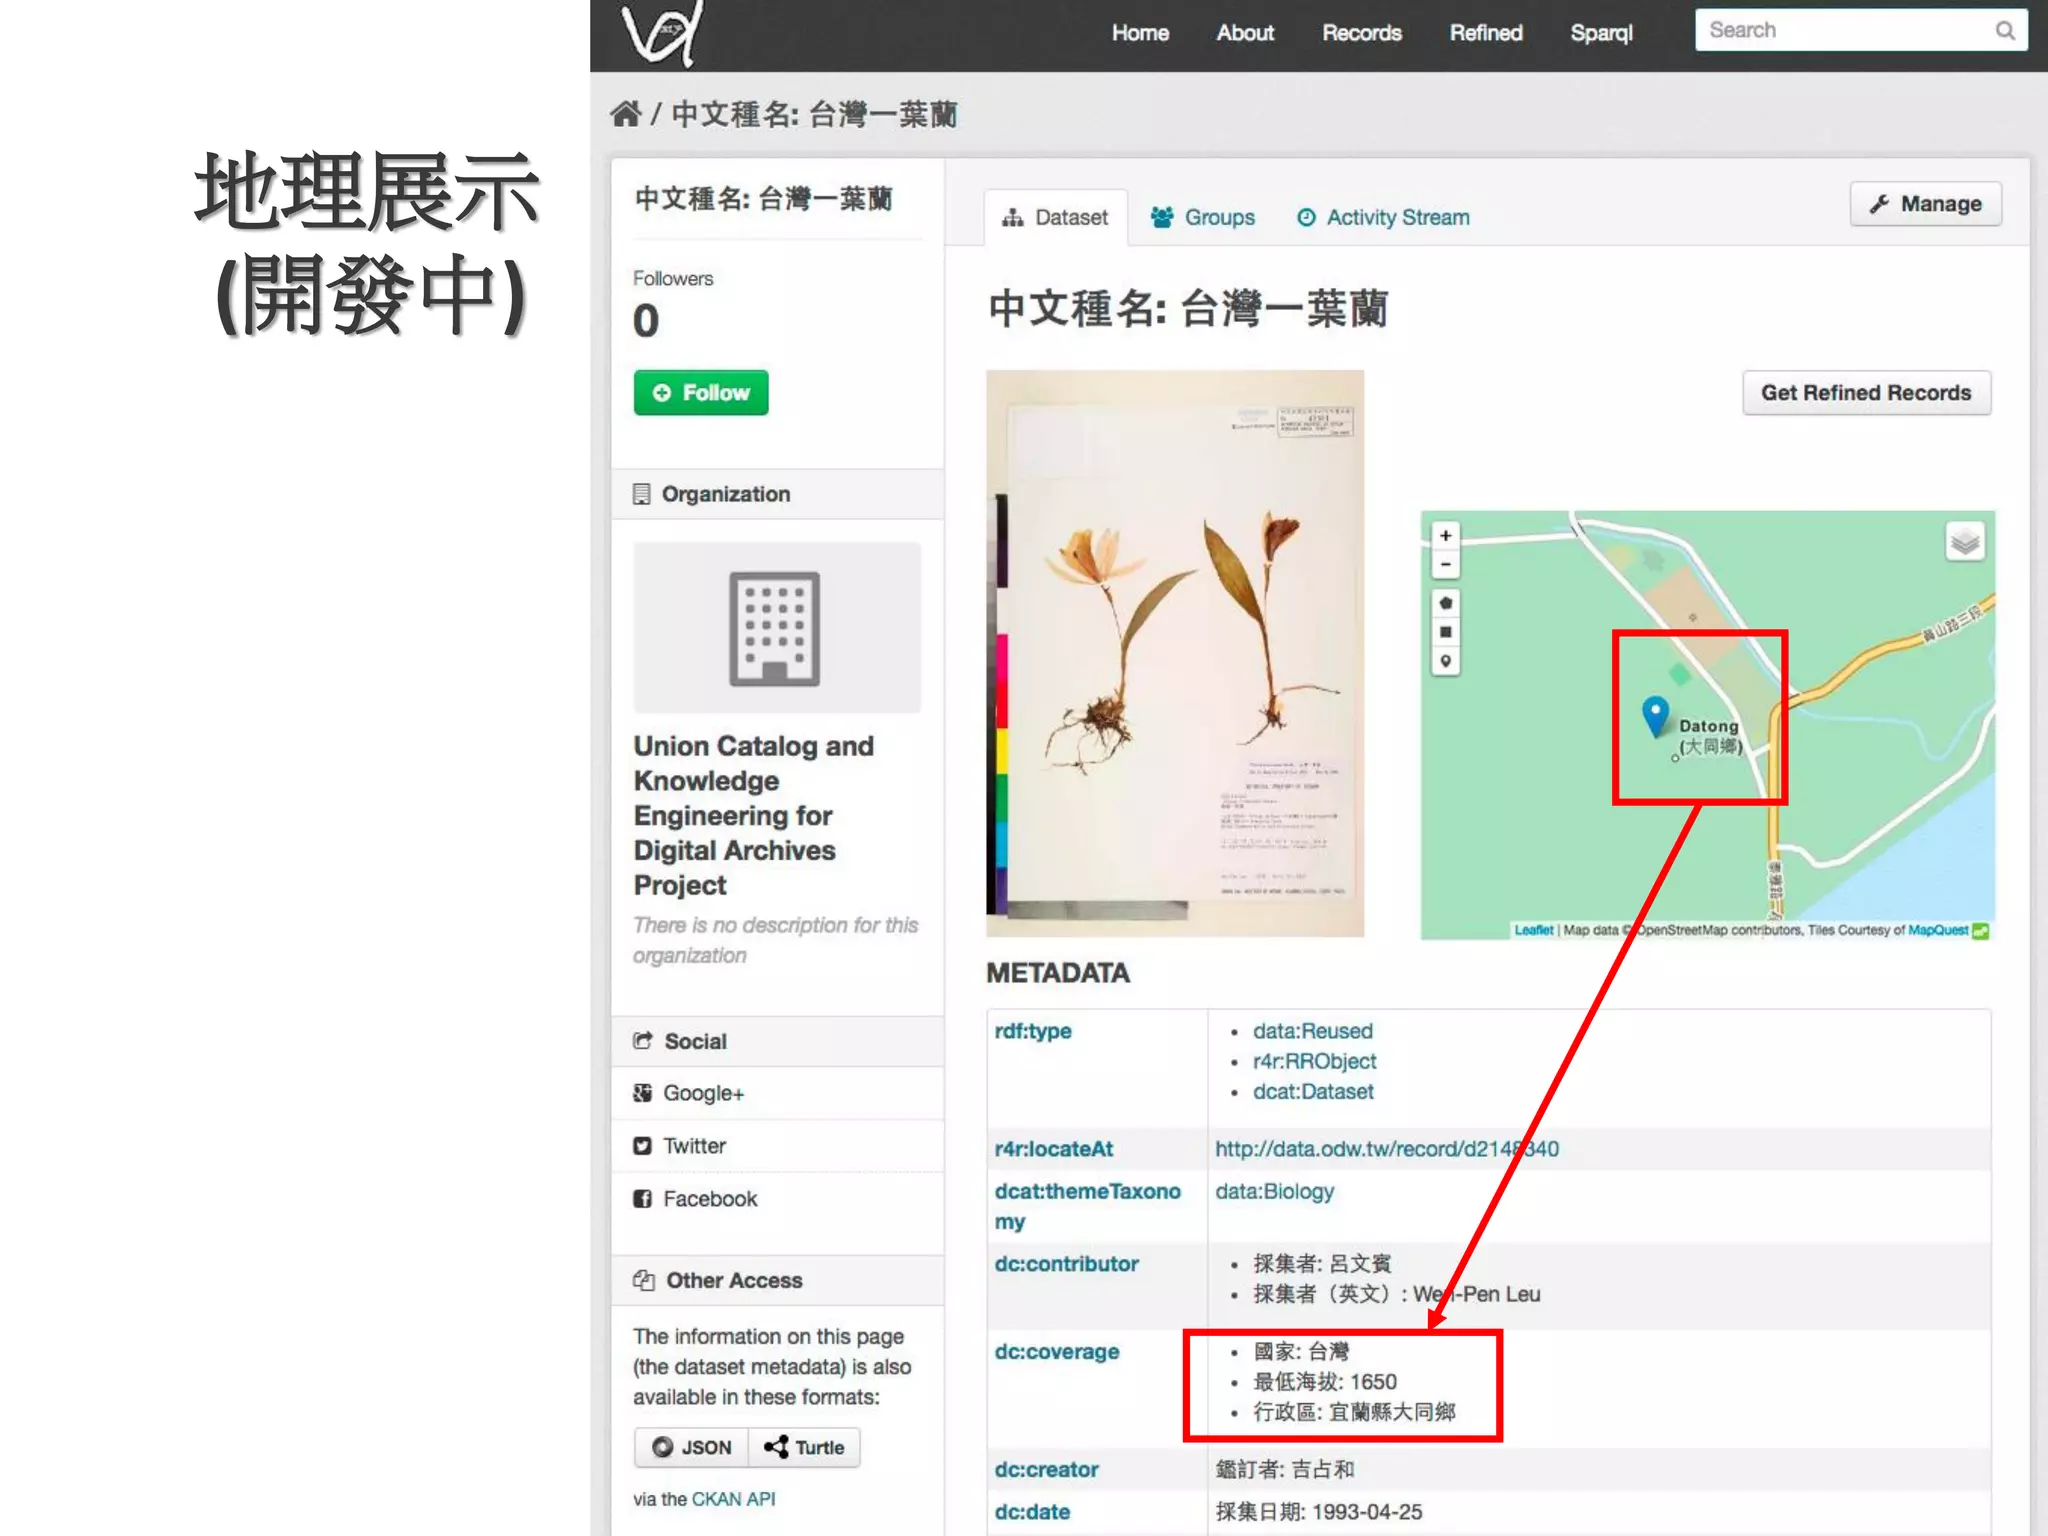This screenshot has height=1536, width=2048.
Task: Click the site logo in the header
Action: (x=662, y=33)
